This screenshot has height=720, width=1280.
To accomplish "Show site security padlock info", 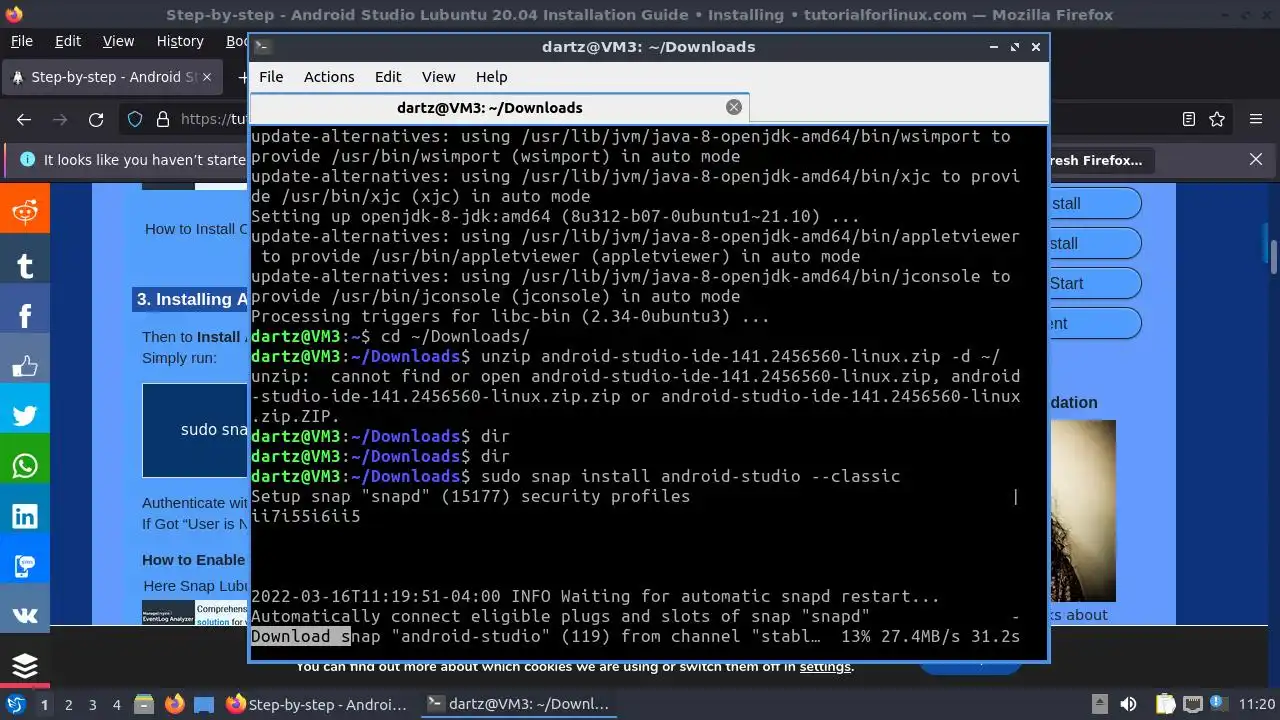I will [163, 119].
